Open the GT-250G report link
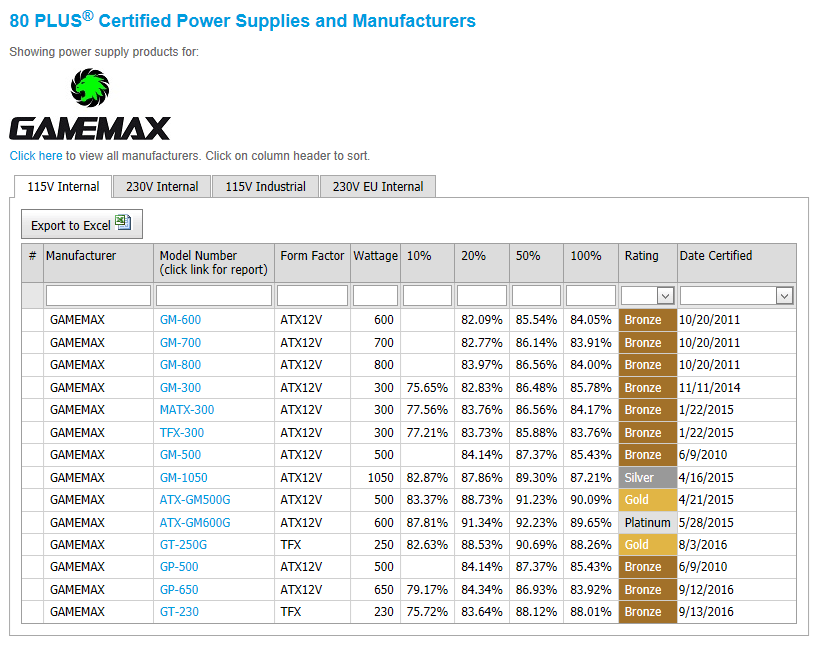Image resolution: width=819 pixels, height=651 pixels. [183, 544]
